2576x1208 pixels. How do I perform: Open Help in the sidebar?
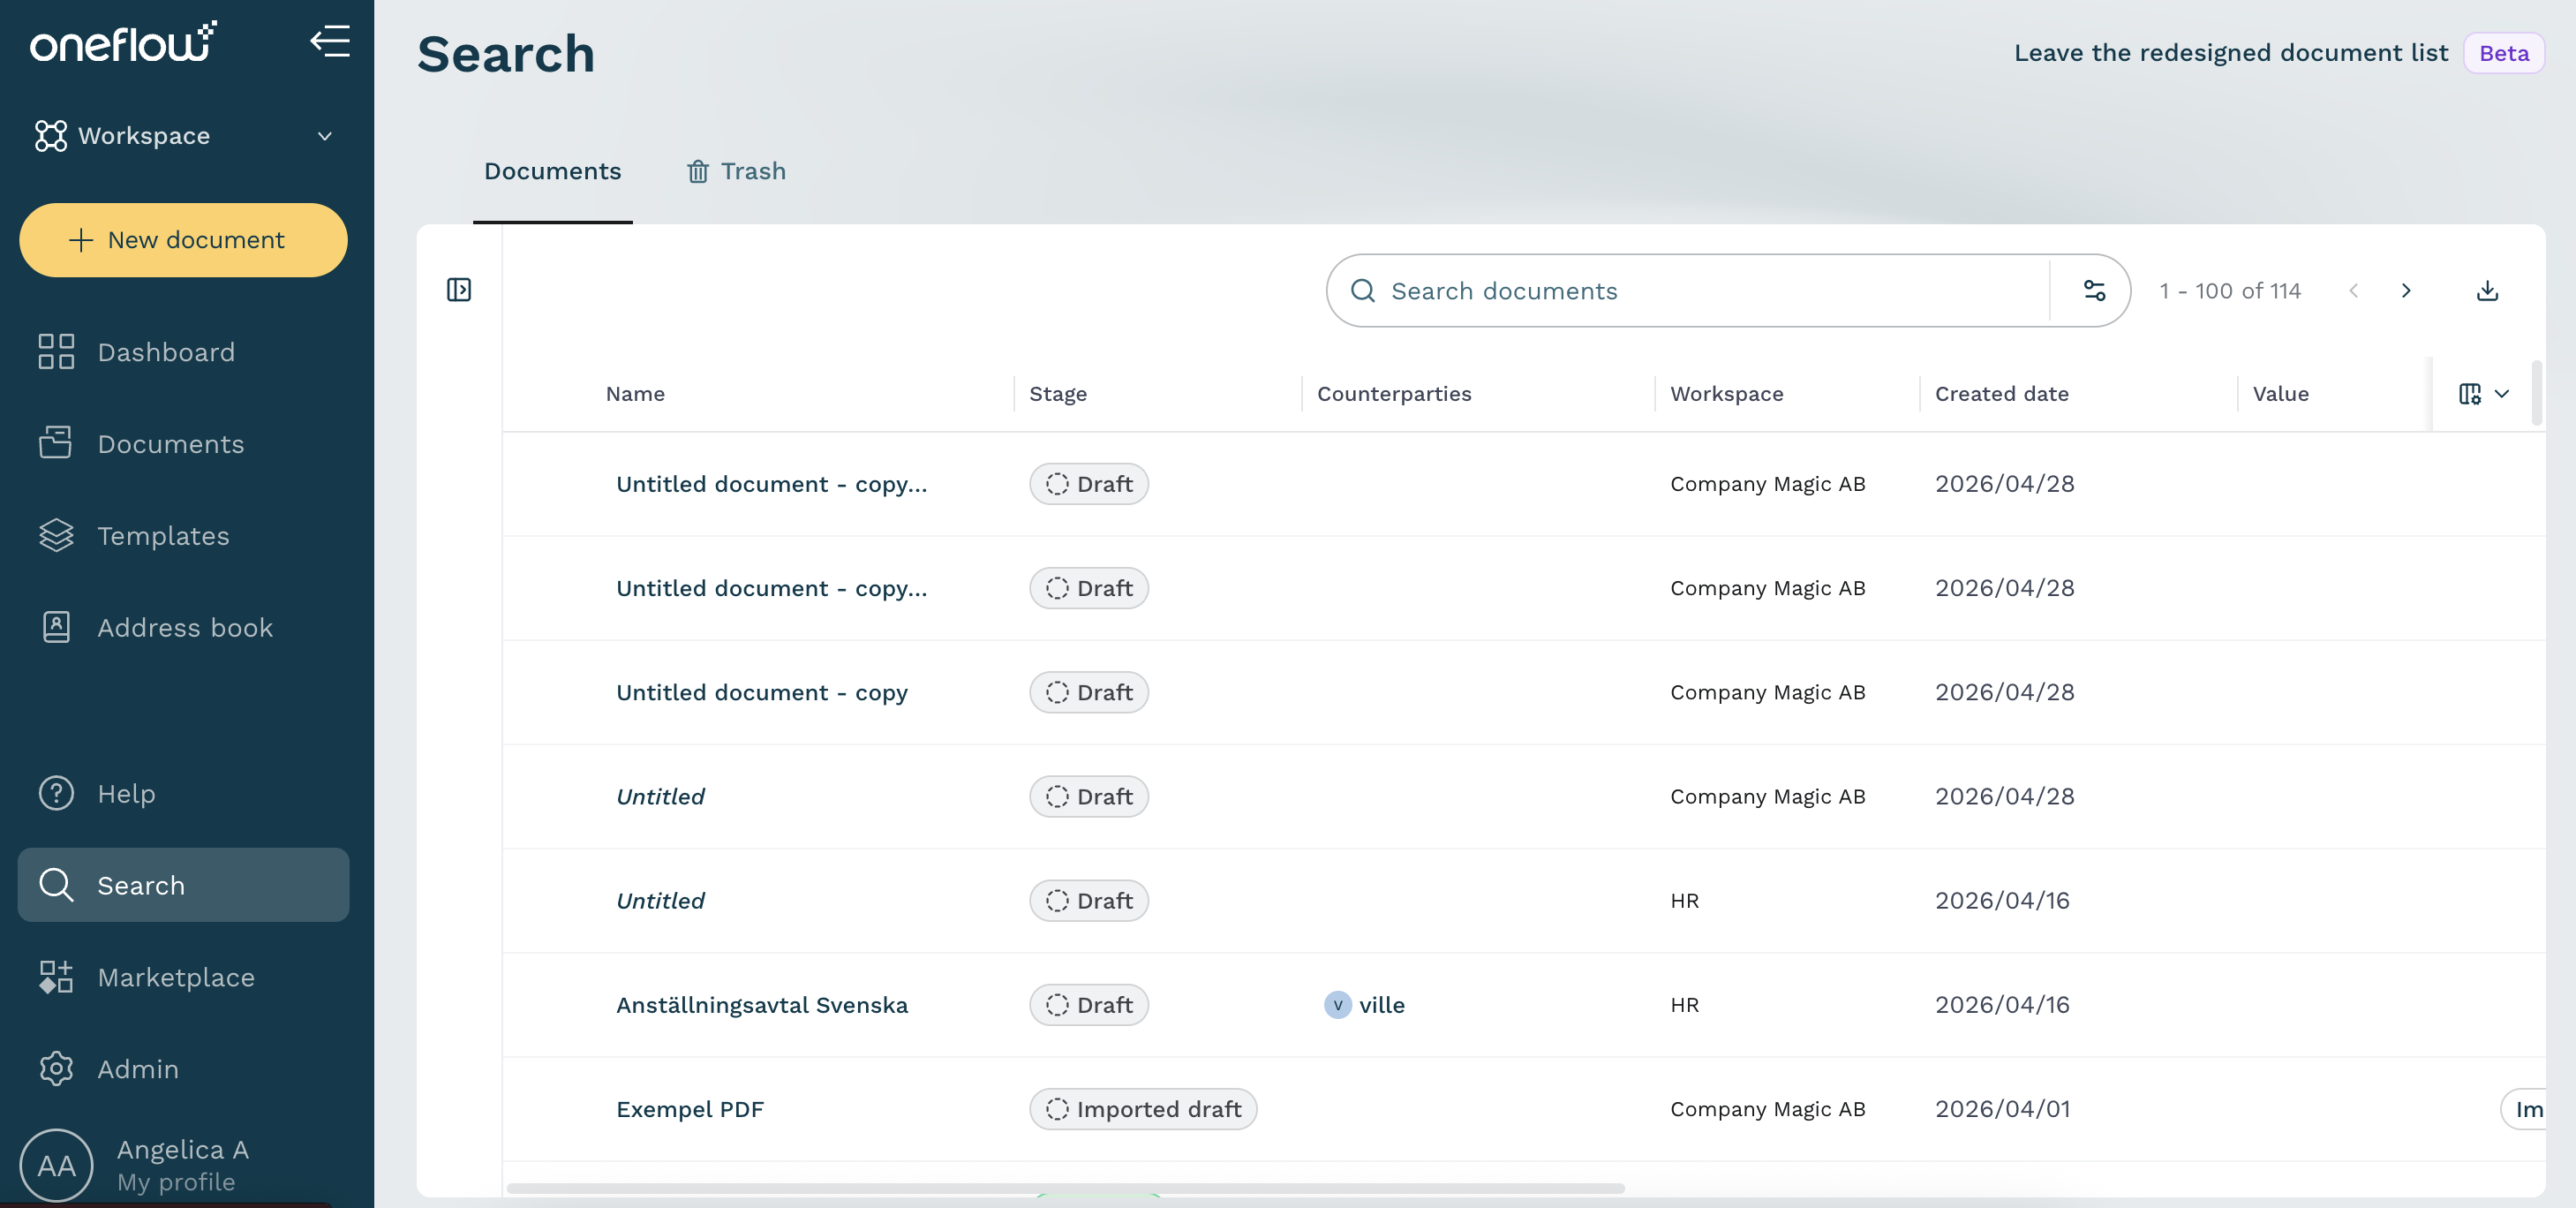[x=184, y=793]
